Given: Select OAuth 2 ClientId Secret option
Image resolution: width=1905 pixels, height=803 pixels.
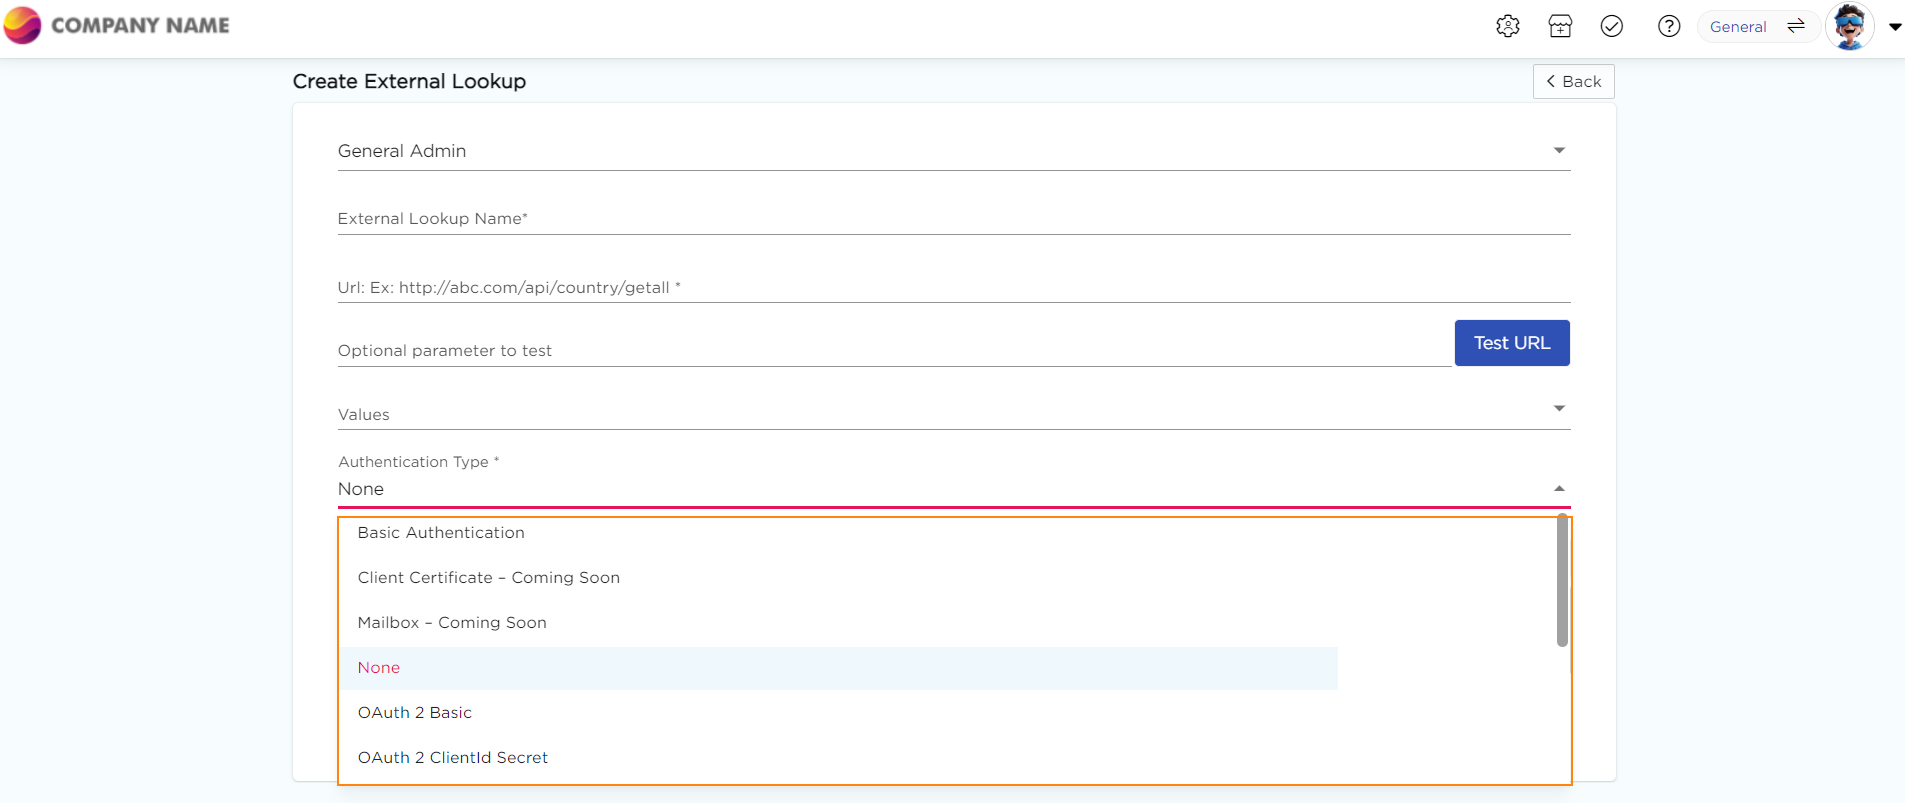Looking at the screenshot, I should (x=453, y=758).
